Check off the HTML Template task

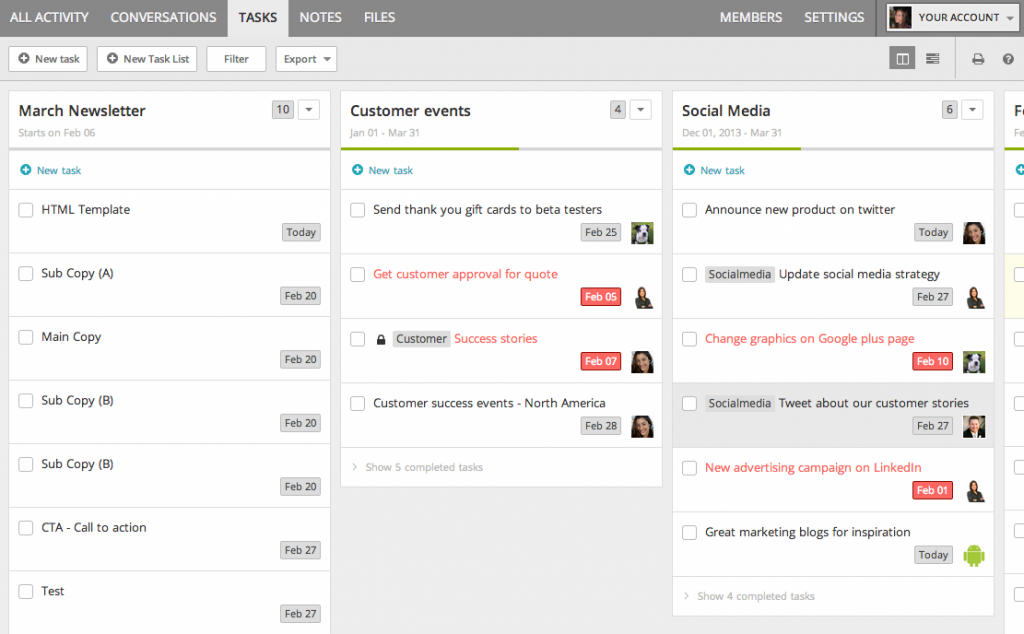[25, 210]
